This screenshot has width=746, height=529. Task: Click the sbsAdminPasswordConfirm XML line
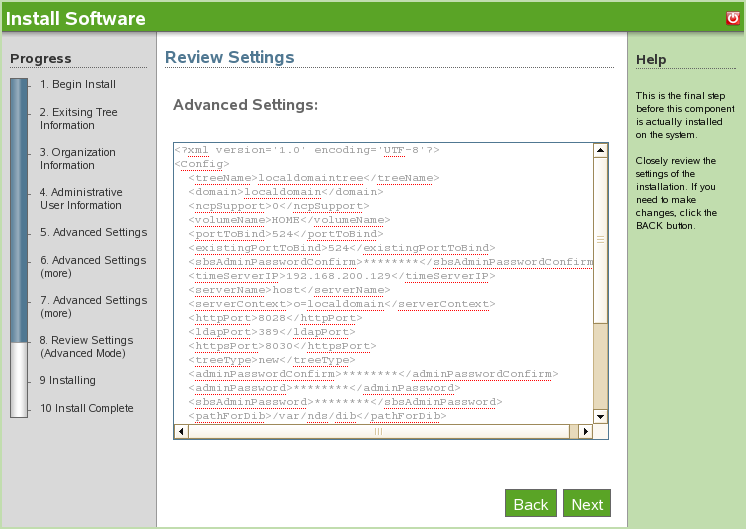coord(391,262)
